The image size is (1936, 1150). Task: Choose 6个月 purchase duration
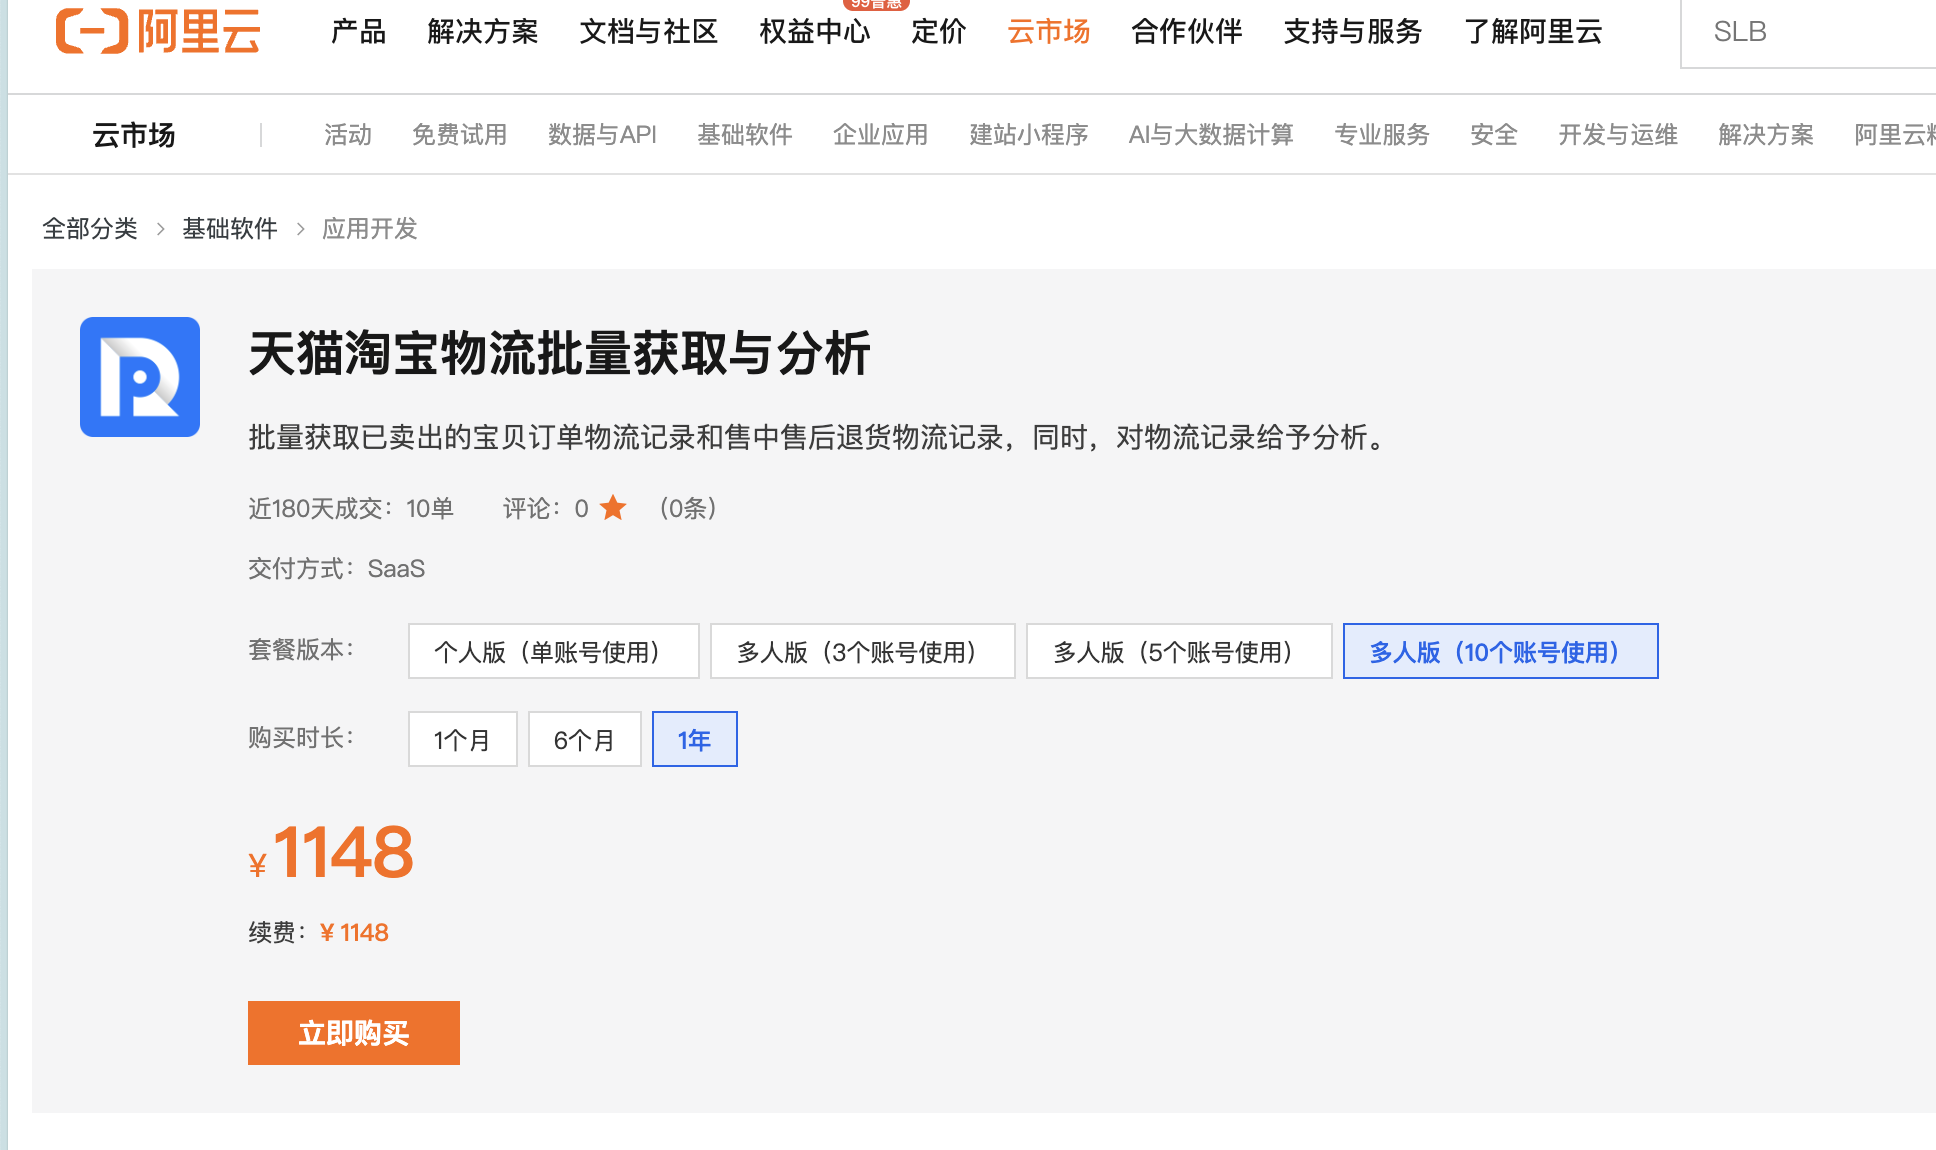pyautogui.click(x=585, y=739)
